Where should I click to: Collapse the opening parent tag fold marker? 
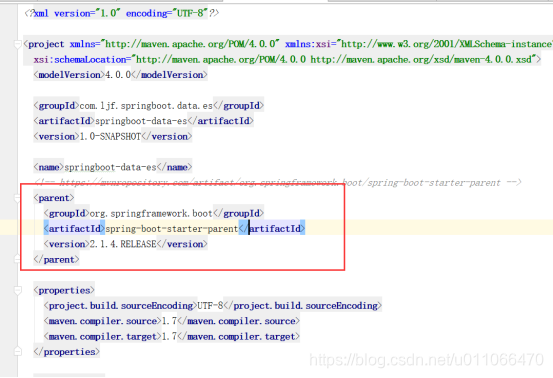click(17, 198)
